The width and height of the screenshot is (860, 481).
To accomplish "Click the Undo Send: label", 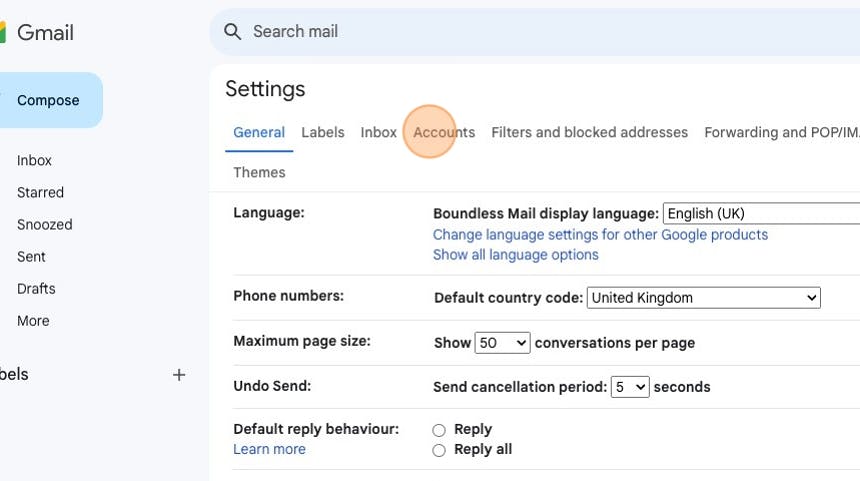I will coord(272,386).
